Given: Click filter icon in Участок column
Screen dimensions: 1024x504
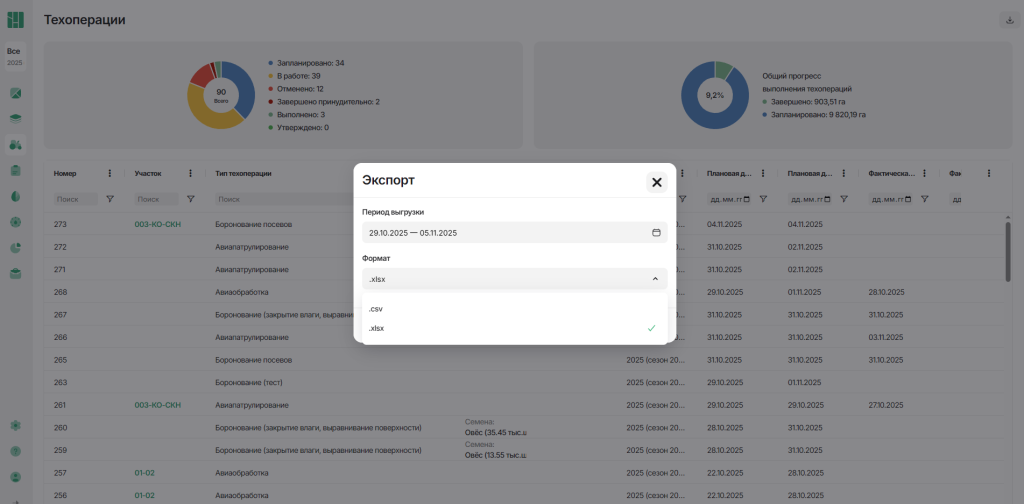Looking at the screenshot, I should click(x=190, y=199).
